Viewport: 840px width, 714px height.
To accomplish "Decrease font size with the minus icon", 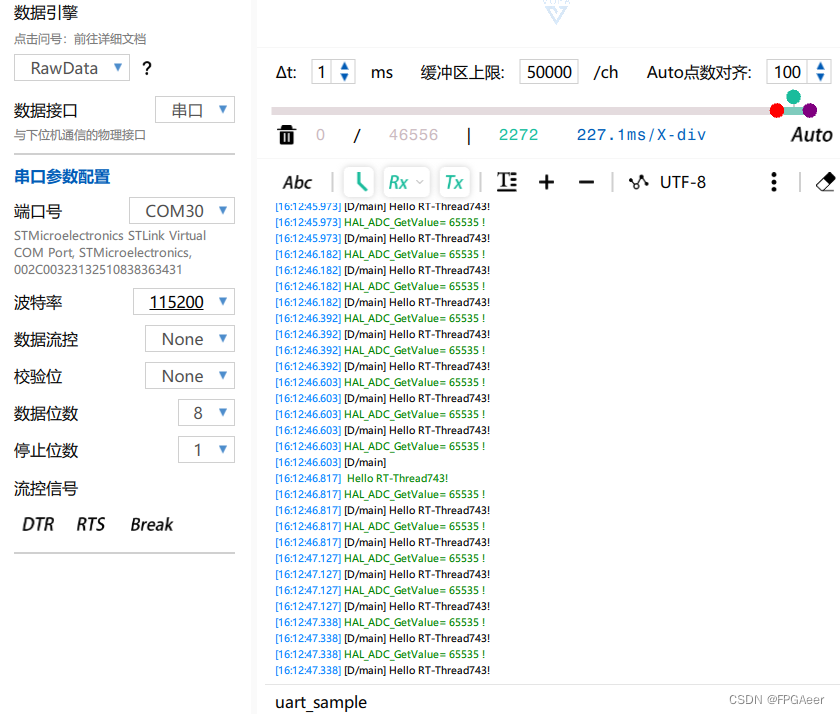I will point(585,182).
